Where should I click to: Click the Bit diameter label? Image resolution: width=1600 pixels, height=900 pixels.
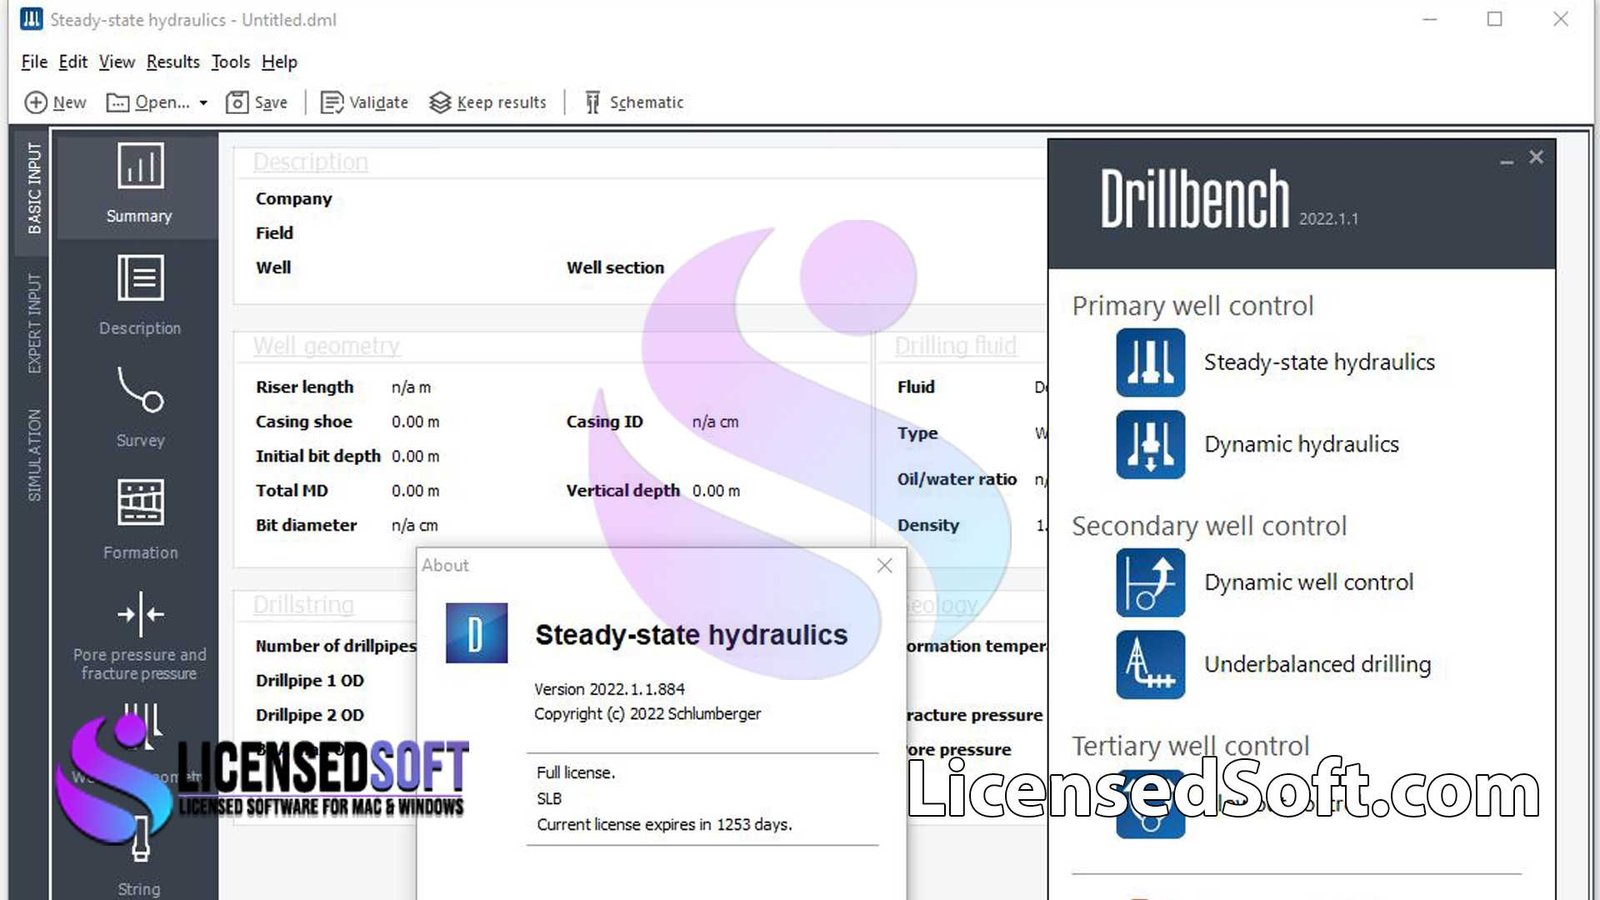pyautogui.click(x=306, y=525)
